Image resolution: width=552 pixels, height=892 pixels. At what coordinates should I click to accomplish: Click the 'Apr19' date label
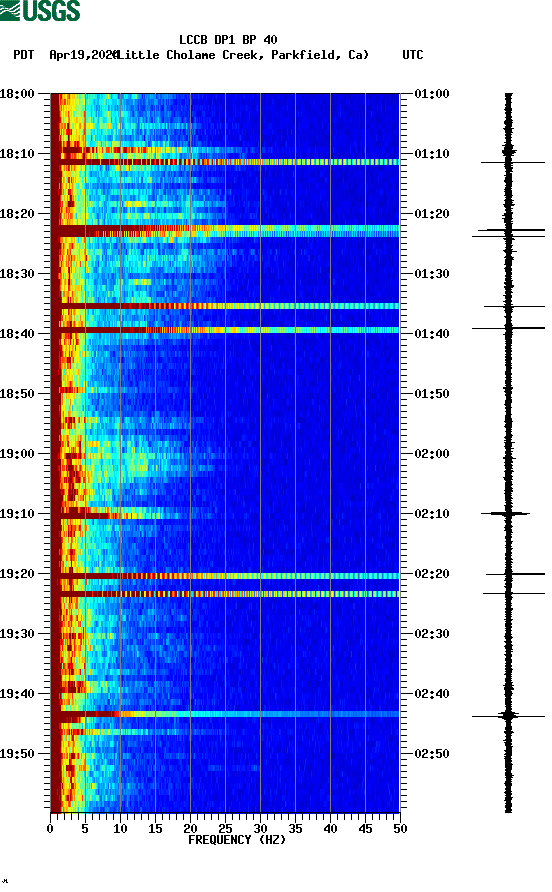67,55
